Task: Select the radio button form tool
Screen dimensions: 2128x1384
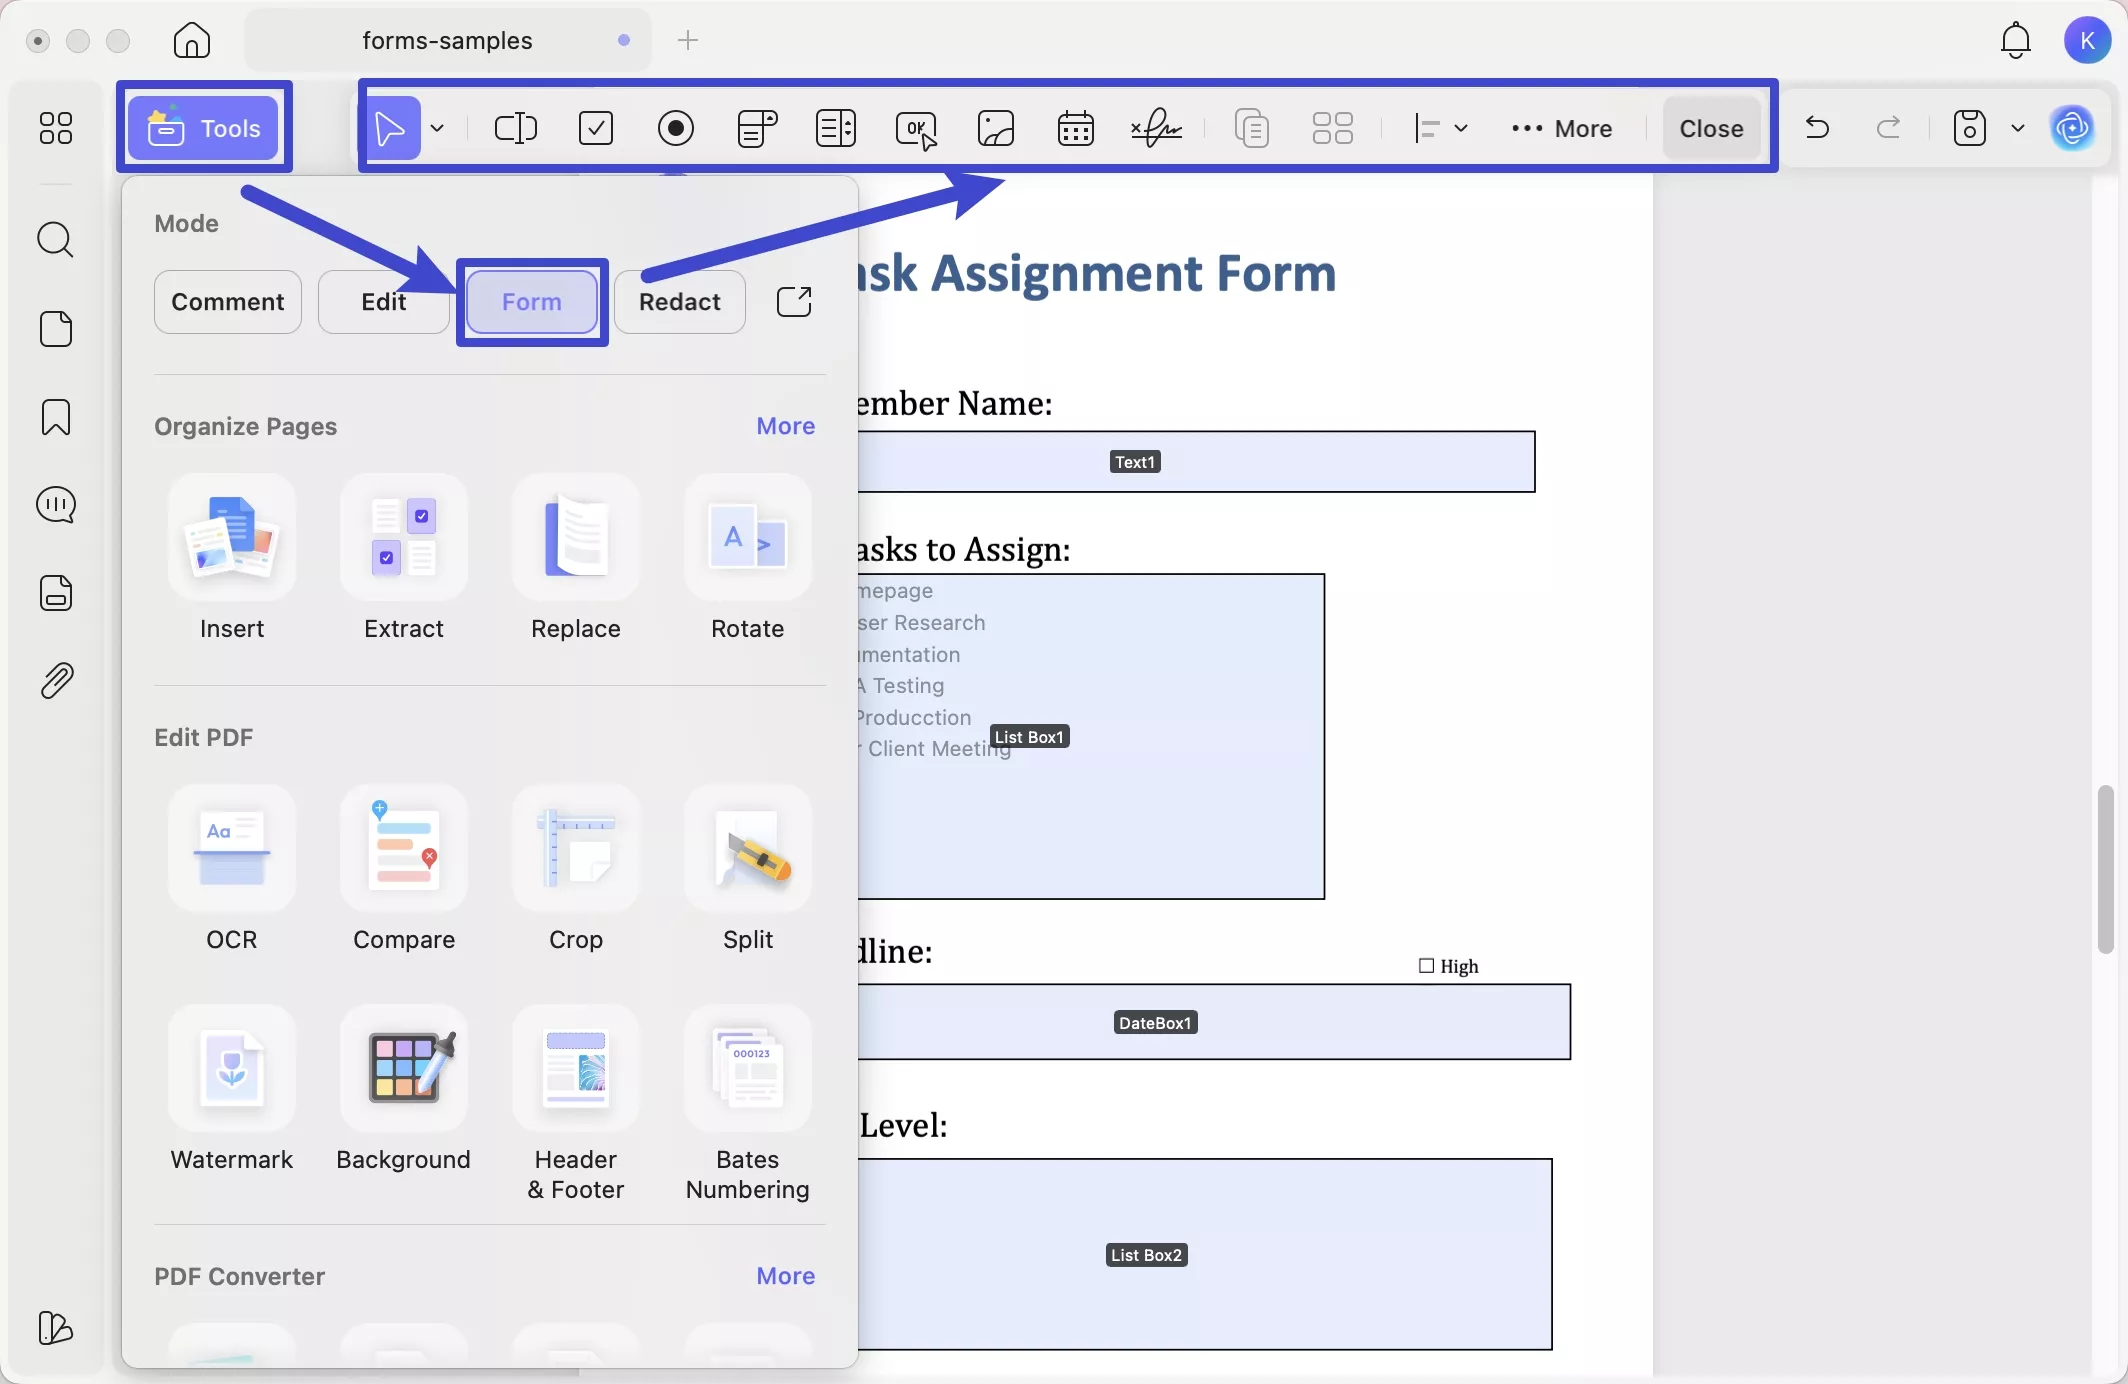Action: coord(676,128)
